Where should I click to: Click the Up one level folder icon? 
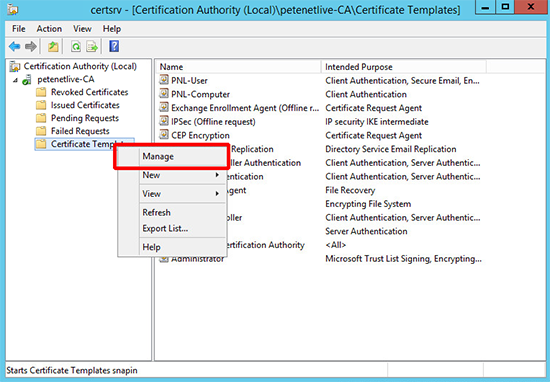53,46
